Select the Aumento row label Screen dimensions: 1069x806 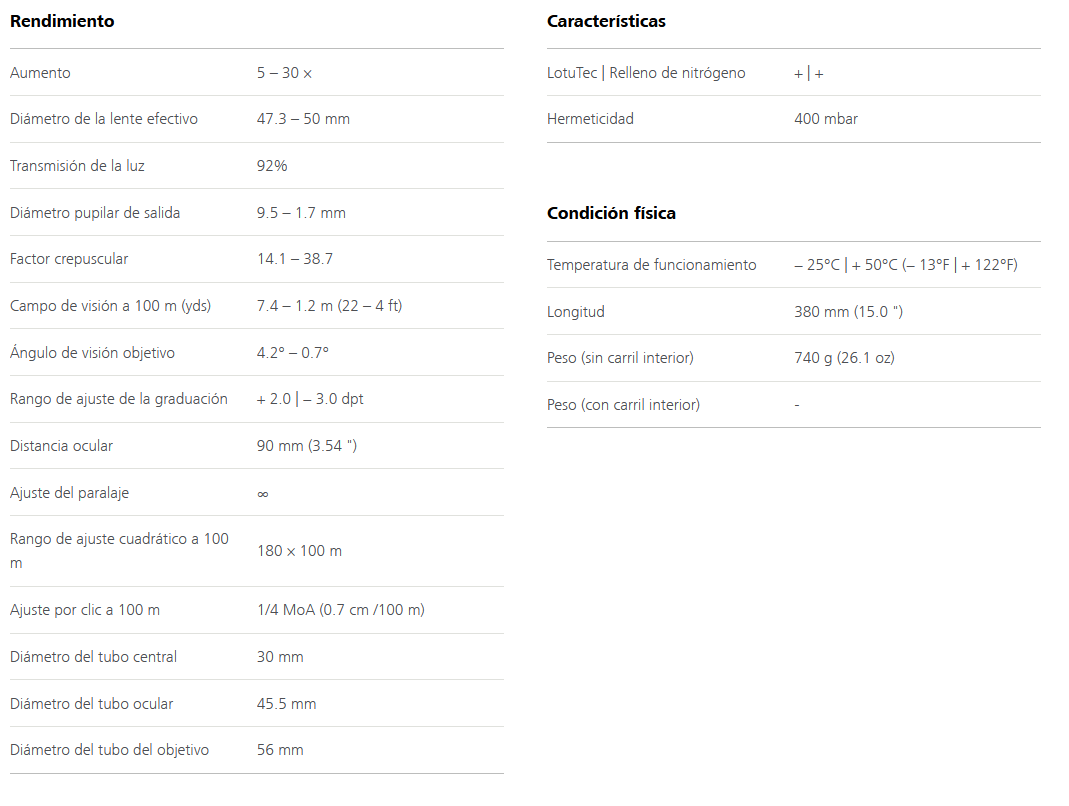tap(40, 73)
